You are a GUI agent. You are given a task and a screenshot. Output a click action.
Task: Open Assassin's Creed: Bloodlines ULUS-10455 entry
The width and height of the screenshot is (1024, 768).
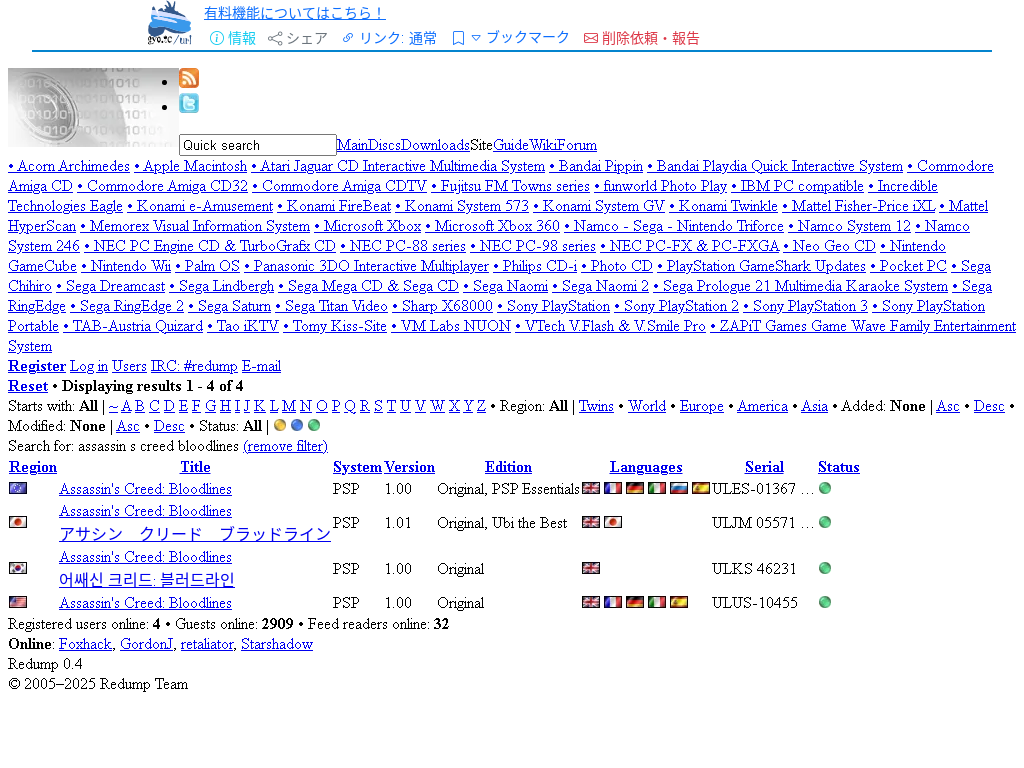pyautogui.click(x=145, y=603)
